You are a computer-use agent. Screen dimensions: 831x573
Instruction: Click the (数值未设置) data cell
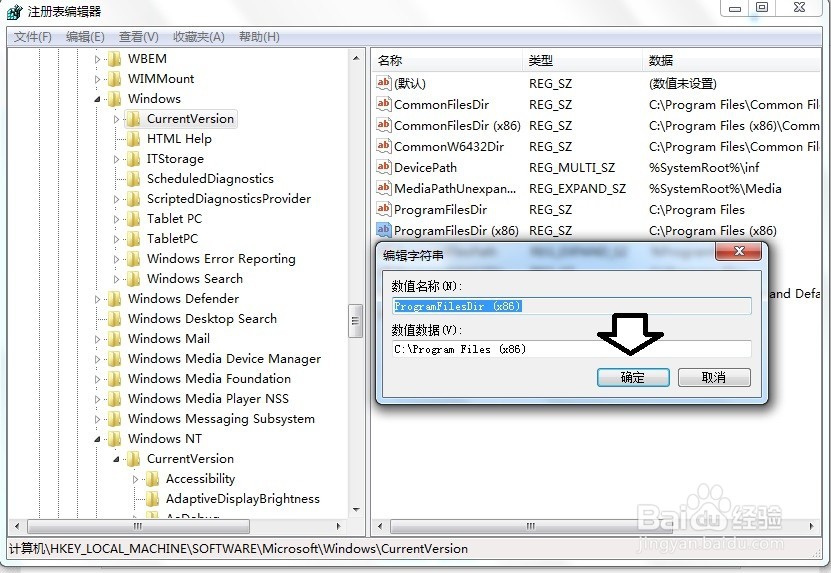click(x=683, y=84)
